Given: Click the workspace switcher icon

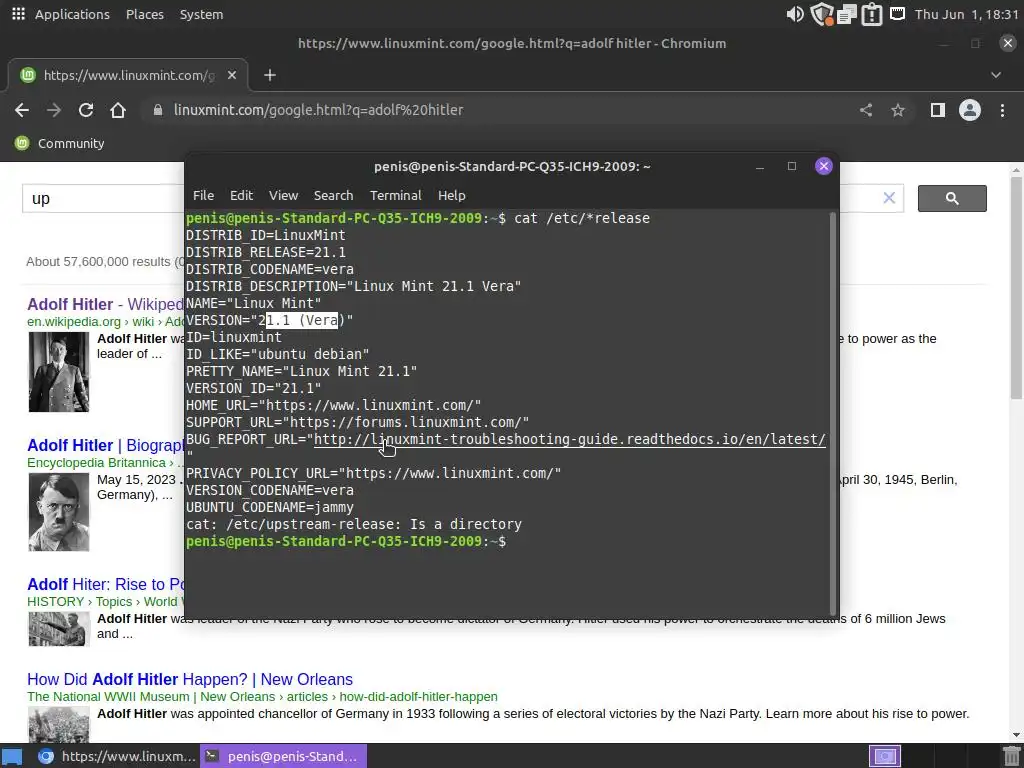Looking at the screenshot, I should pyautogui.click(x=885, y=756).
